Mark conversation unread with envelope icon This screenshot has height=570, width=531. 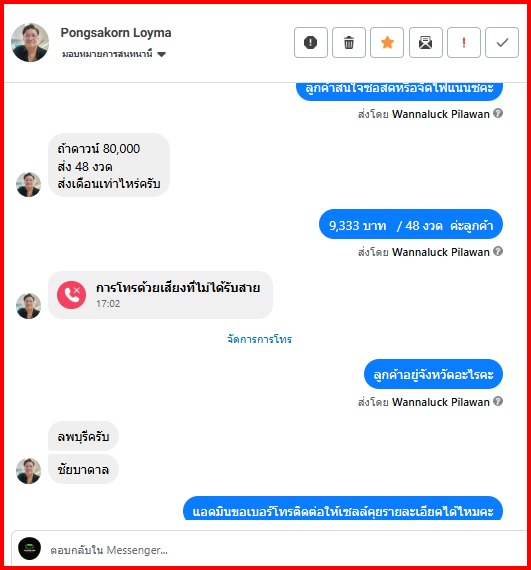click(426, 43)
